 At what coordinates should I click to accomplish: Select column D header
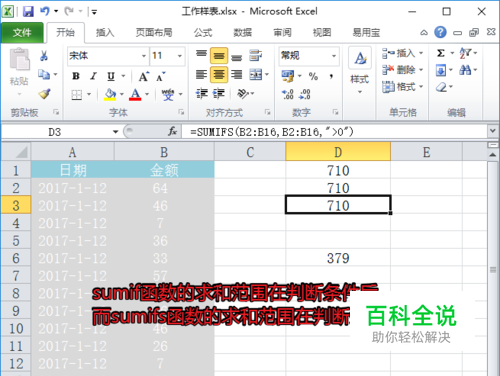338,152
